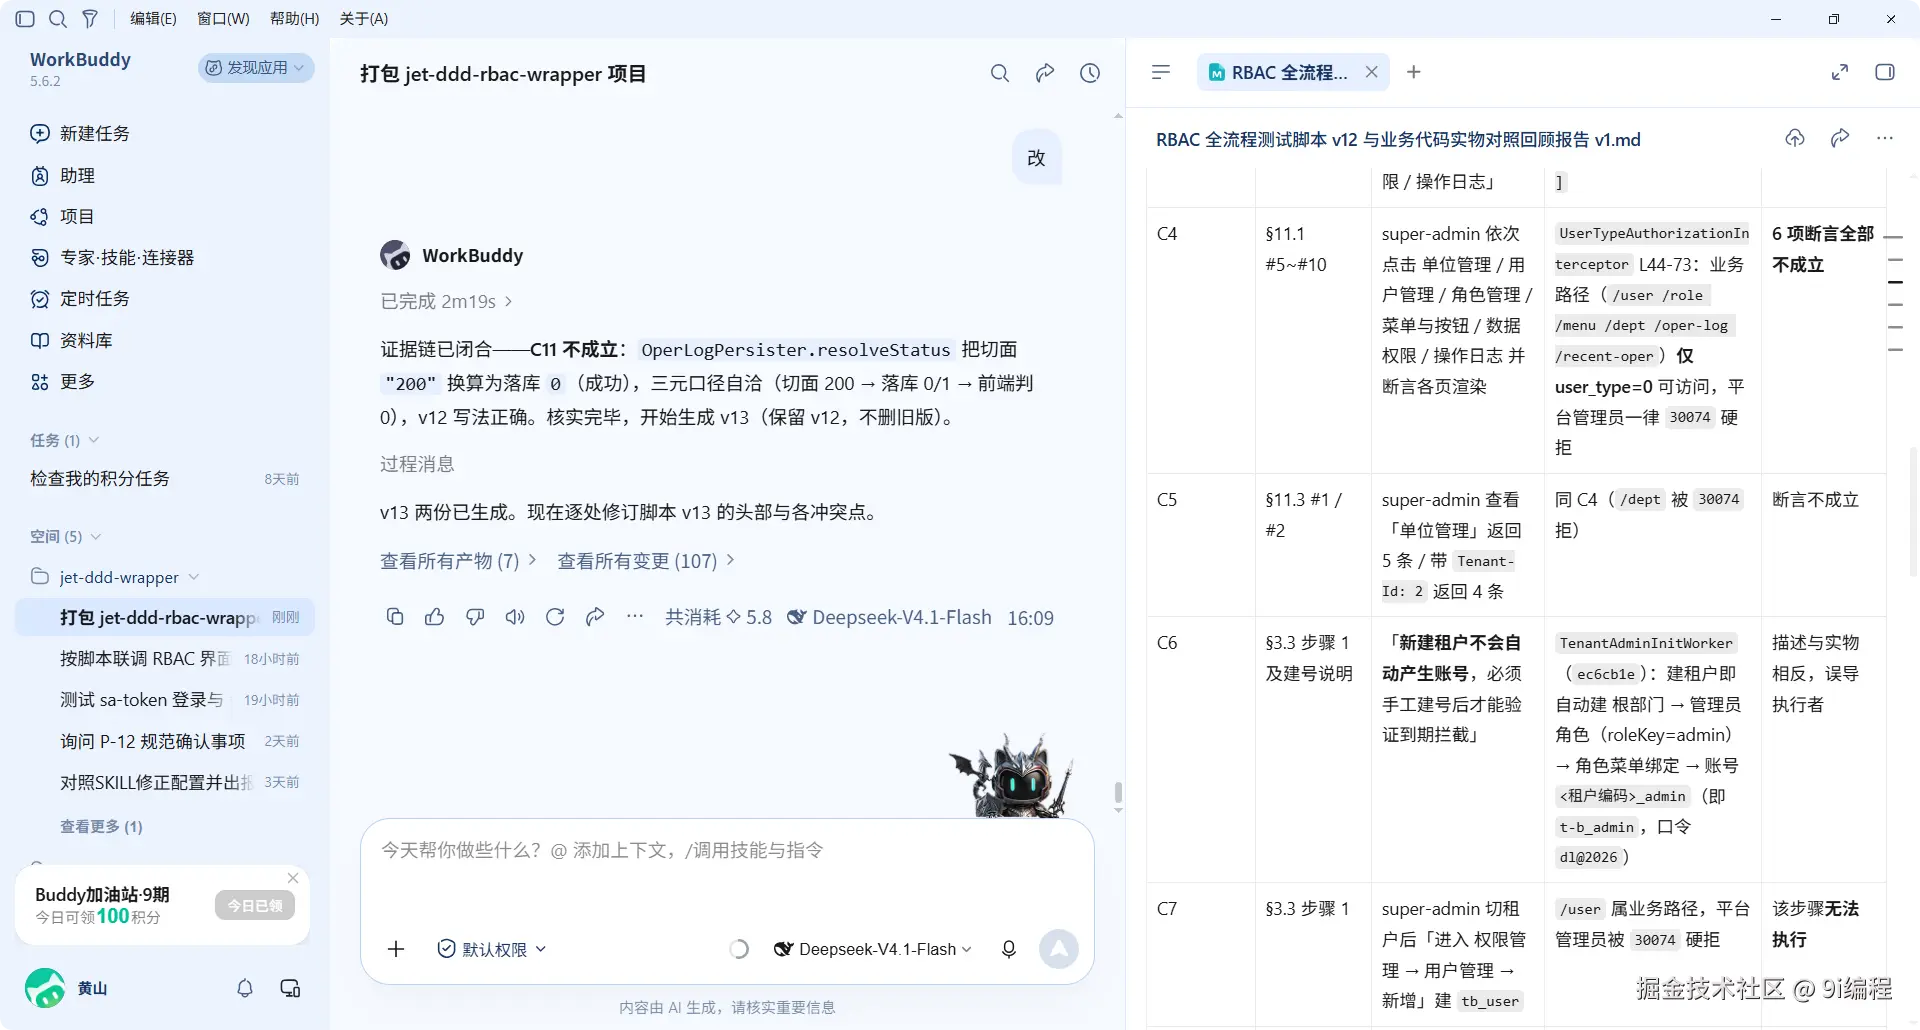Click the send arrow button

[1059, 949]
